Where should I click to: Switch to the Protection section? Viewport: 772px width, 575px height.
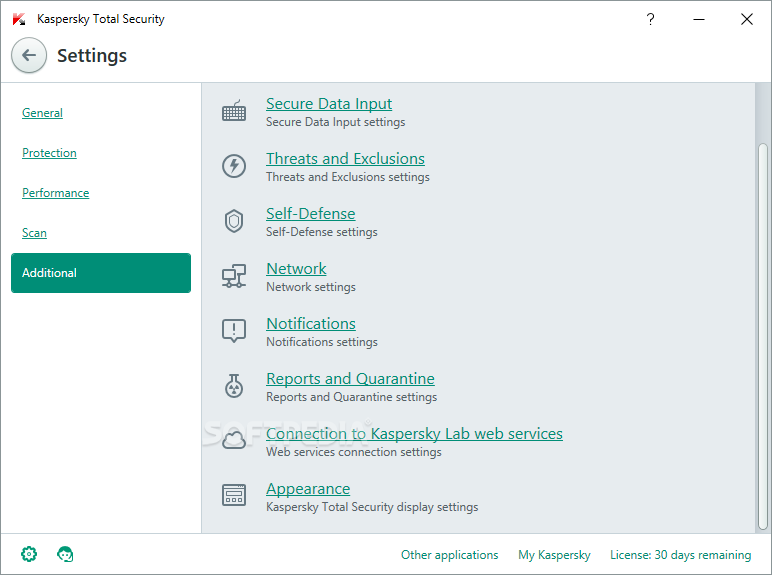tap(49, 153)
